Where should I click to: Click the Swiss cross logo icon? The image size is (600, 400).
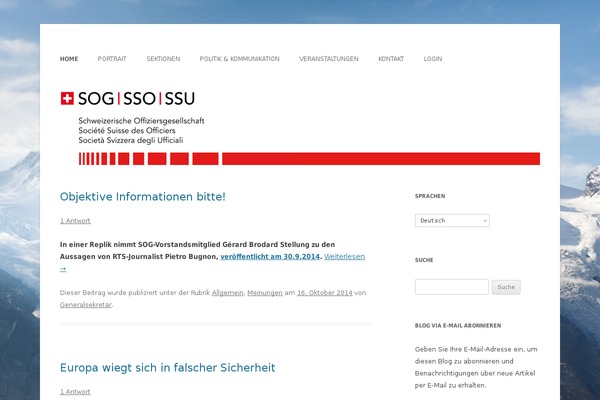(67, 98)
